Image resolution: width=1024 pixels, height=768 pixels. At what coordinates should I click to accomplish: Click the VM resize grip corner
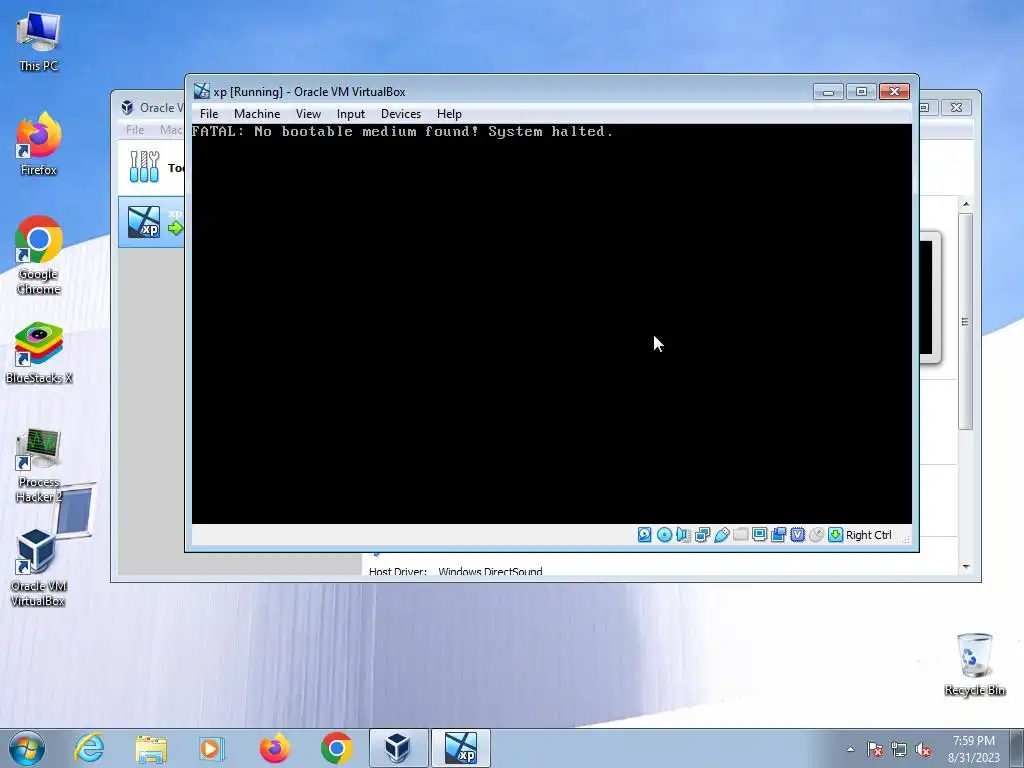906,539
